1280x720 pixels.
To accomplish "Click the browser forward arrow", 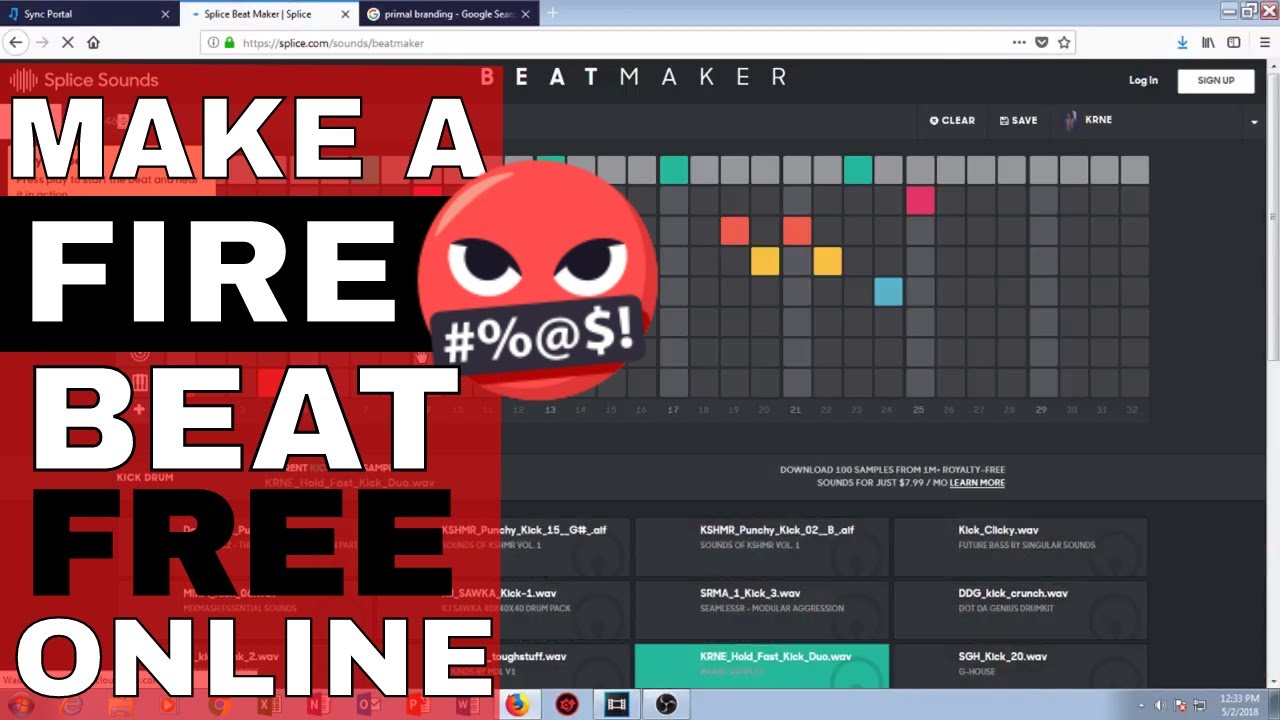I will [42, 43].
